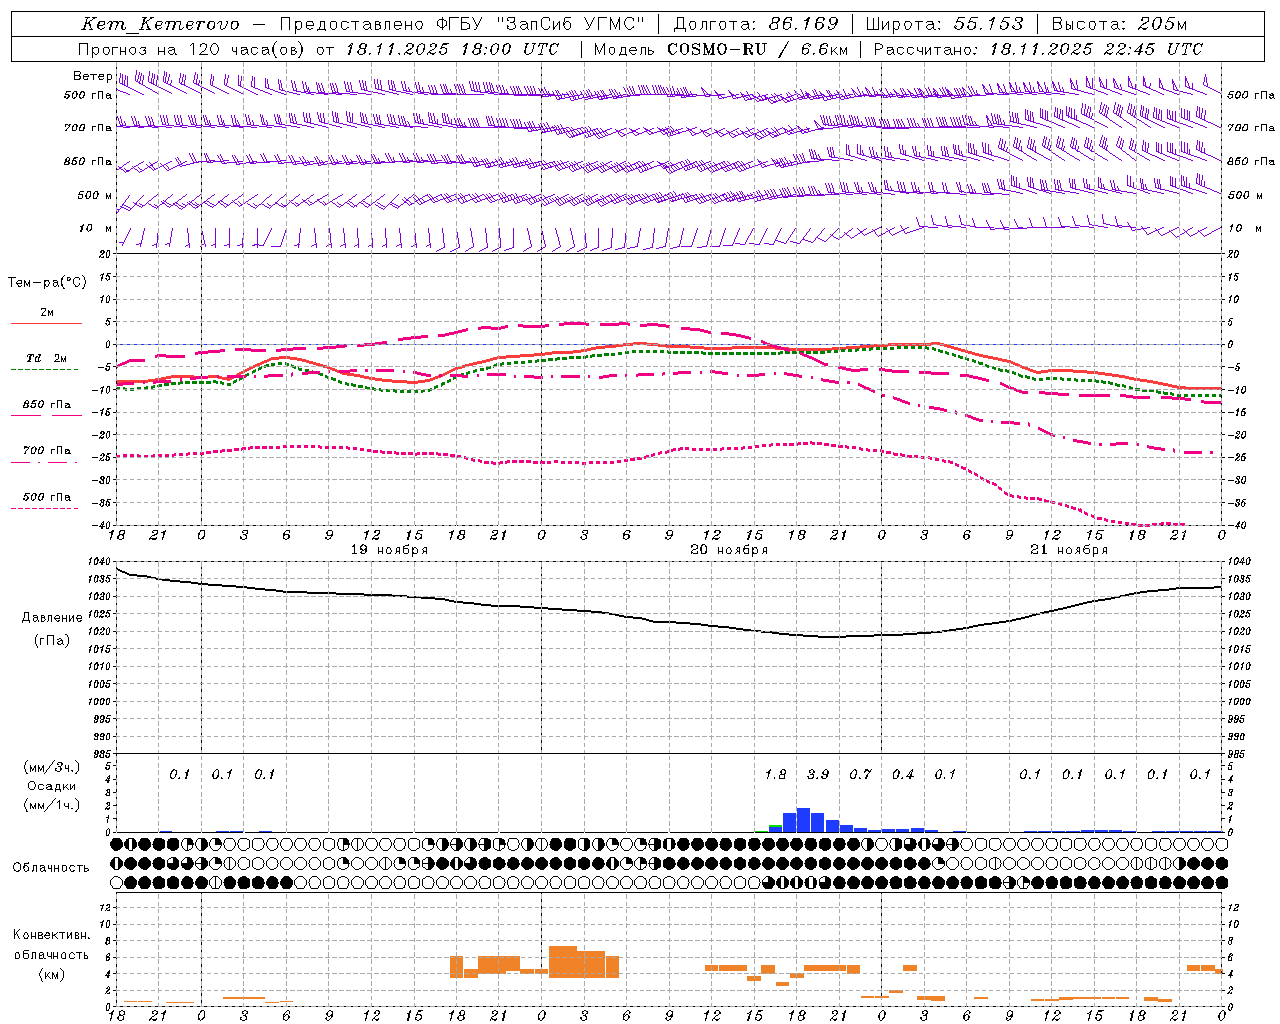This screenshot has width=1280, height=1024.
Task: Click the 1.8 precipitation value
Action: tap(775, 774)
